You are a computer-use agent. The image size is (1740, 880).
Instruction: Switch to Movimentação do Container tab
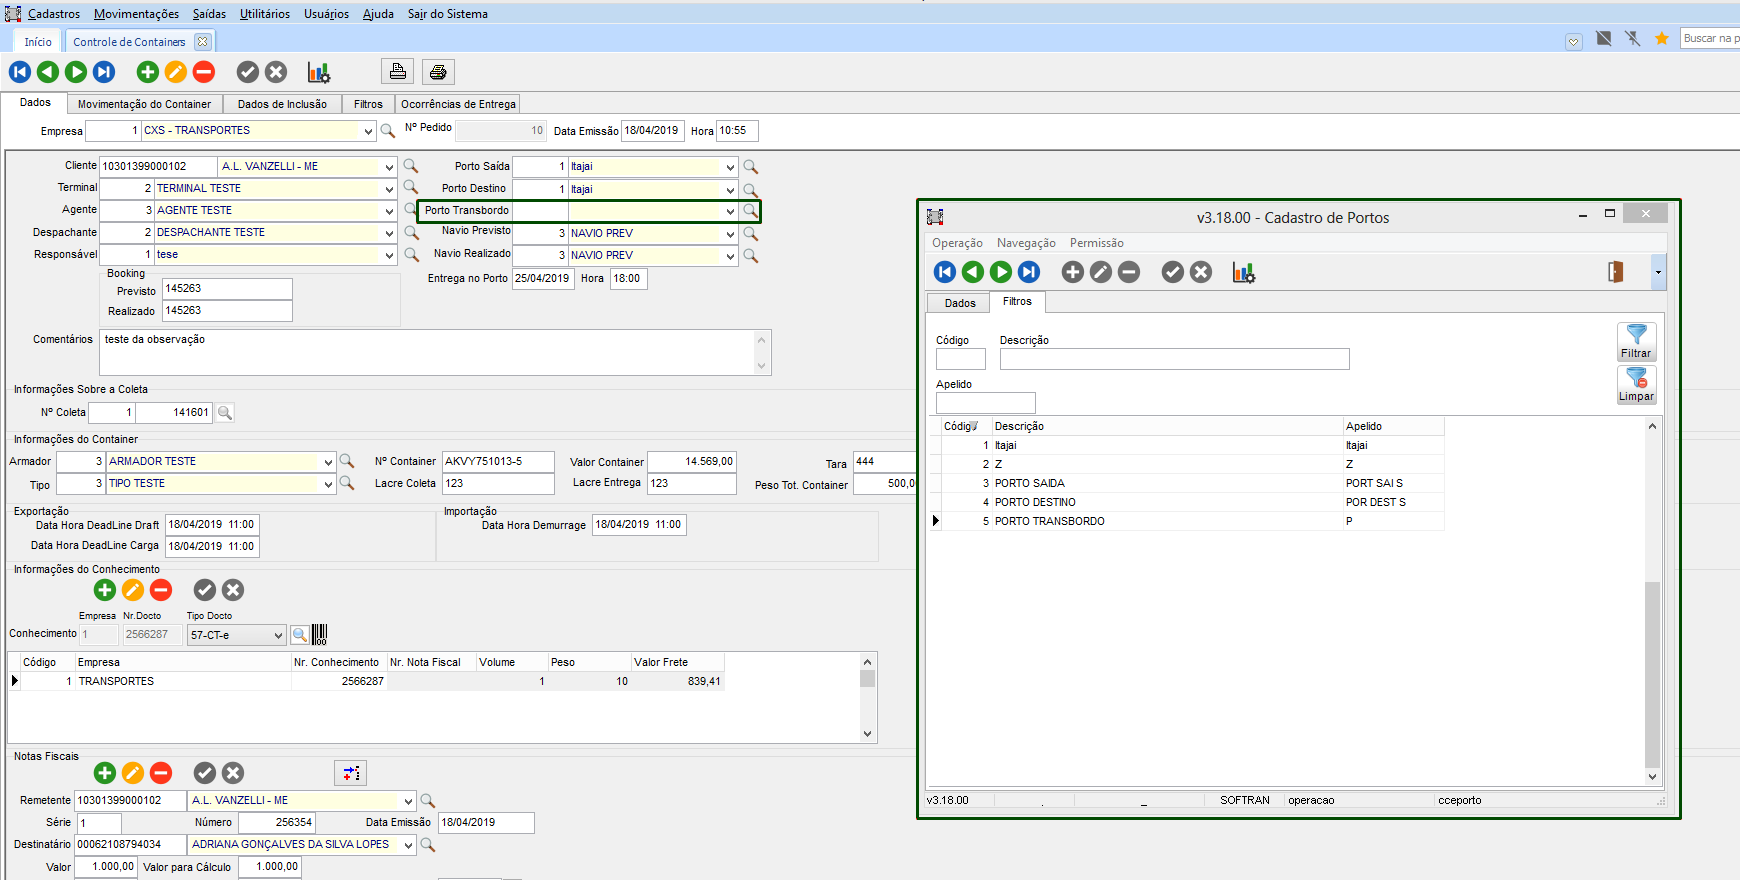[144, 104]
